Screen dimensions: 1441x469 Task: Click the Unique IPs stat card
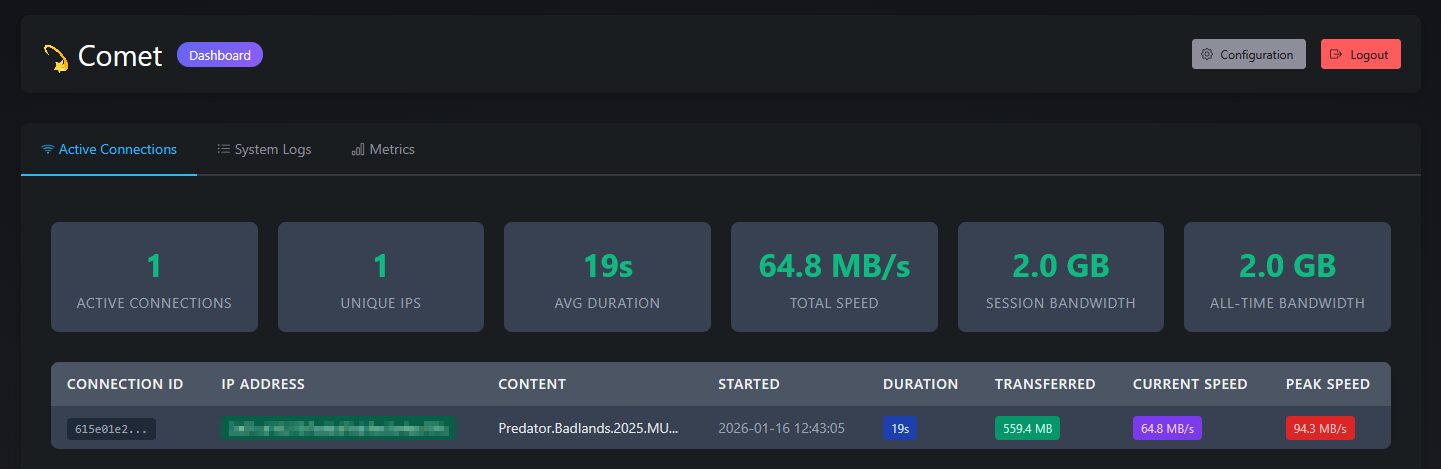pos(380,277)
